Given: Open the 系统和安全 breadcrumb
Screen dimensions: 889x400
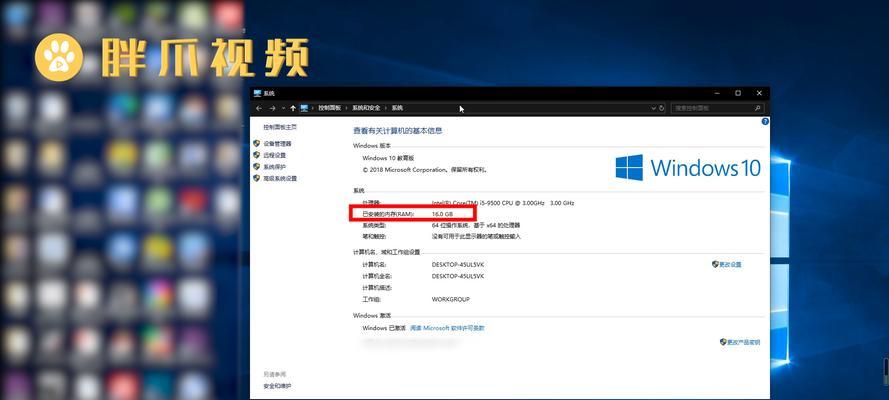Looking at the screenshot, I should [366, 108].
